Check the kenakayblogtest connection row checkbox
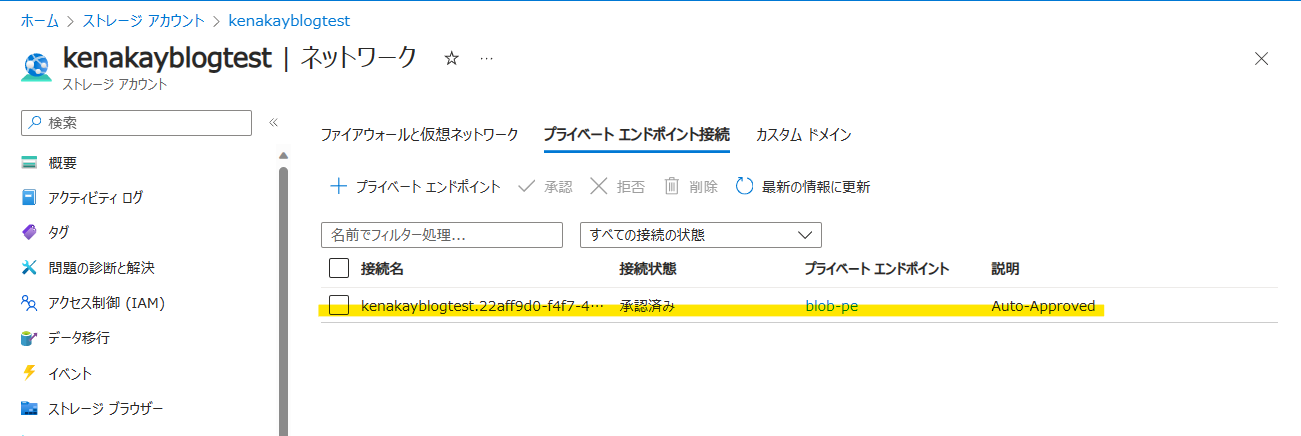 coord(339,306)
